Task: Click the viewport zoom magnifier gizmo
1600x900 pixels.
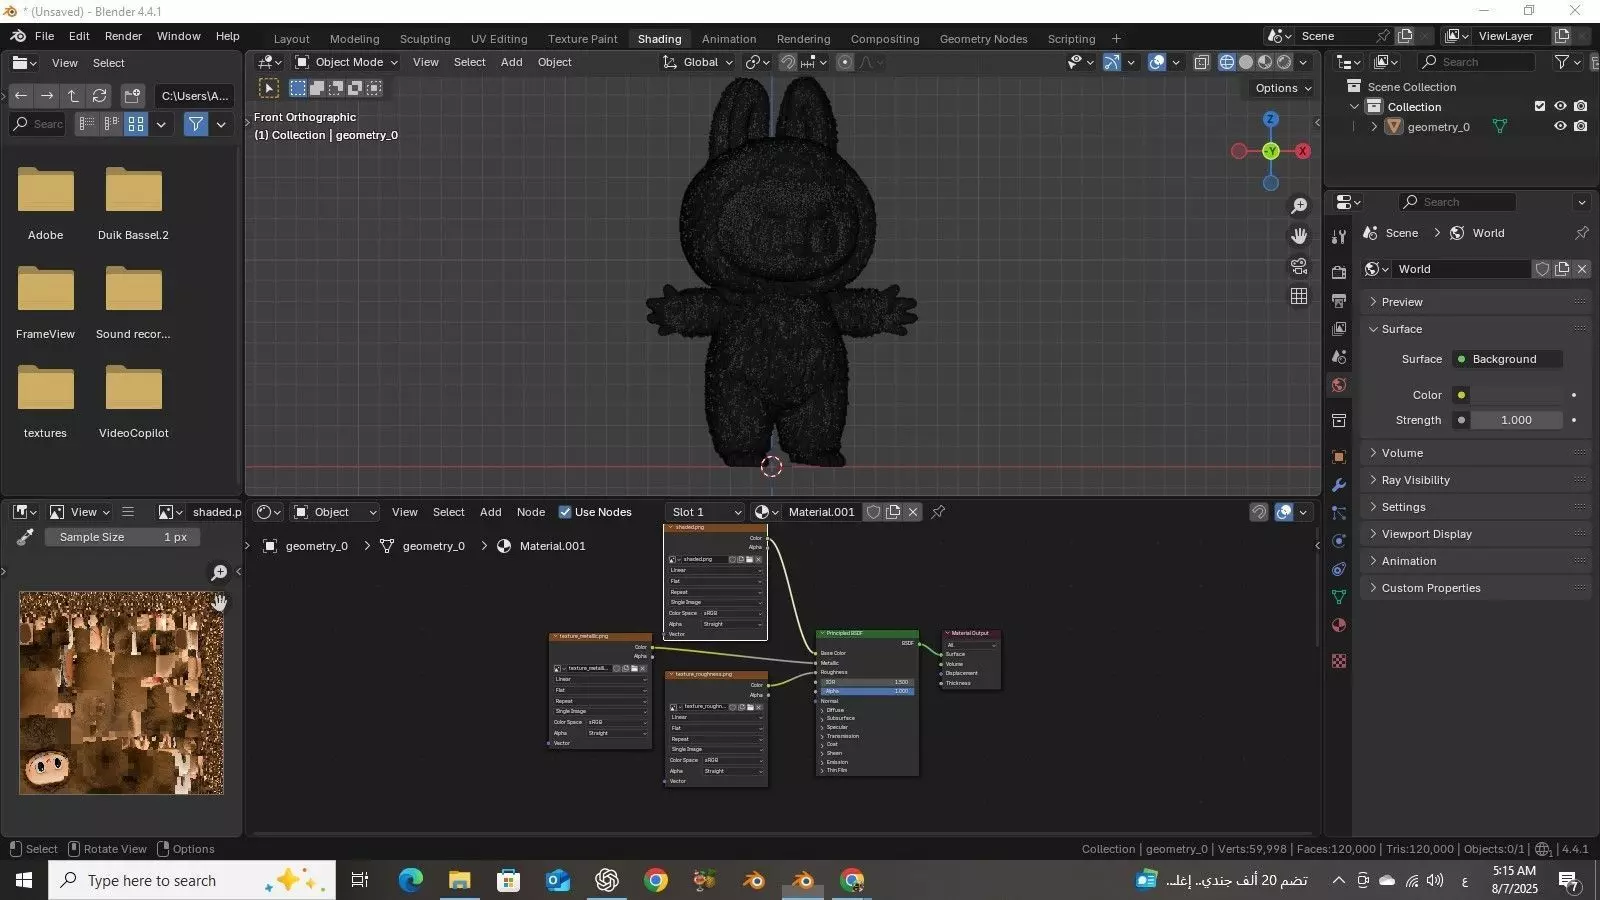Action: tap(1299, 205)
